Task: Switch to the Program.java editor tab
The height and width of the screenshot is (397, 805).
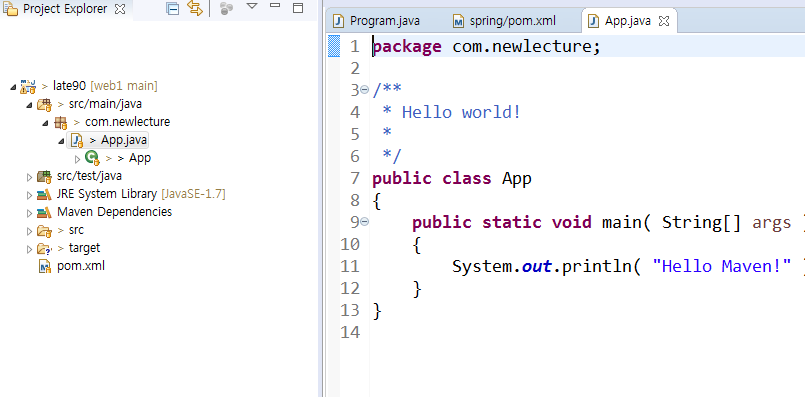Action: (385, 21)
